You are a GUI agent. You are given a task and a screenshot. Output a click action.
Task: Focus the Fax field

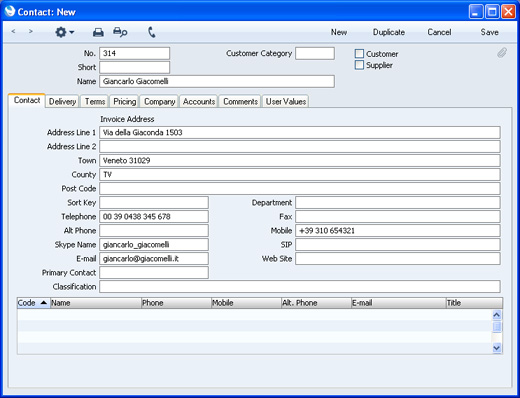point(398,217)
